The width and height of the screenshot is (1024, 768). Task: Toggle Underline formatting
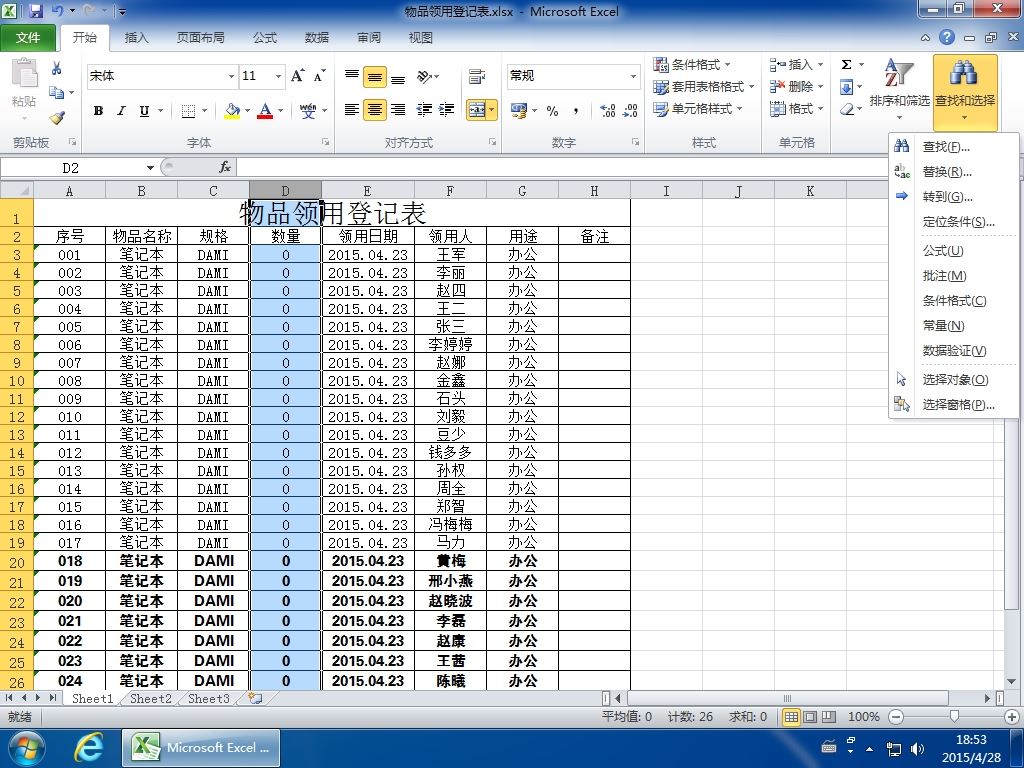[x=144, y=111]
